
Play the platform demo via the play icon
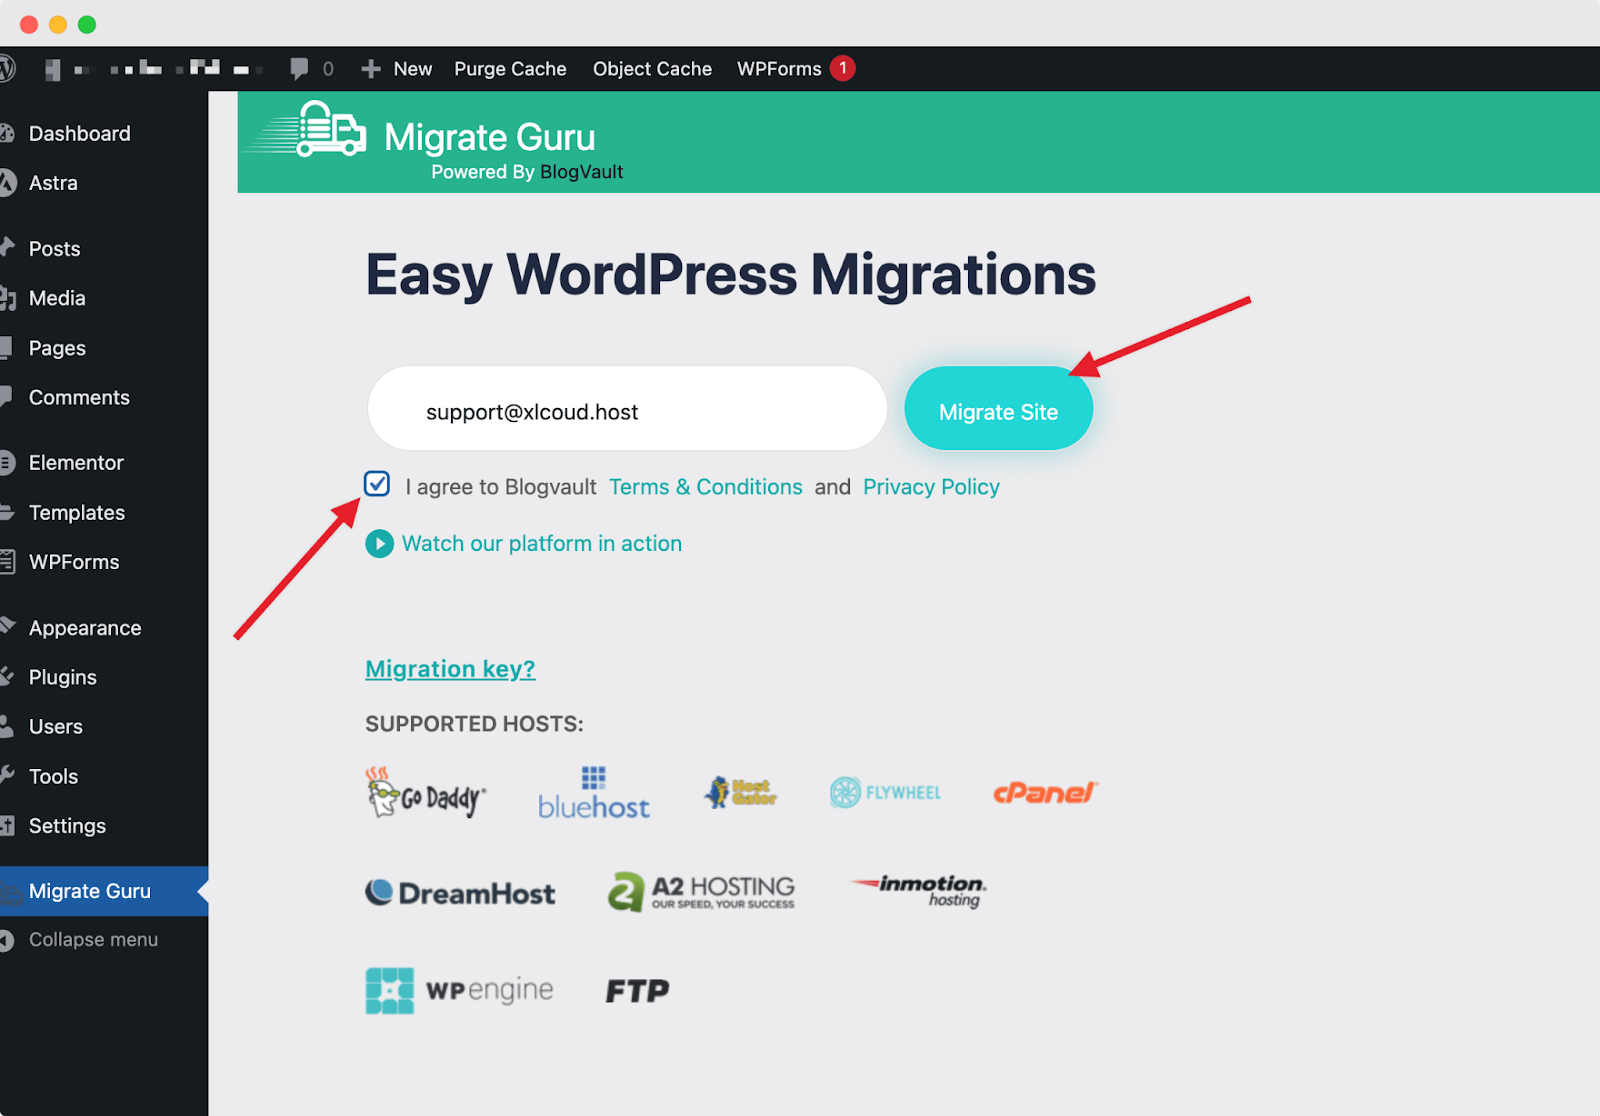[x=379, y=543]
